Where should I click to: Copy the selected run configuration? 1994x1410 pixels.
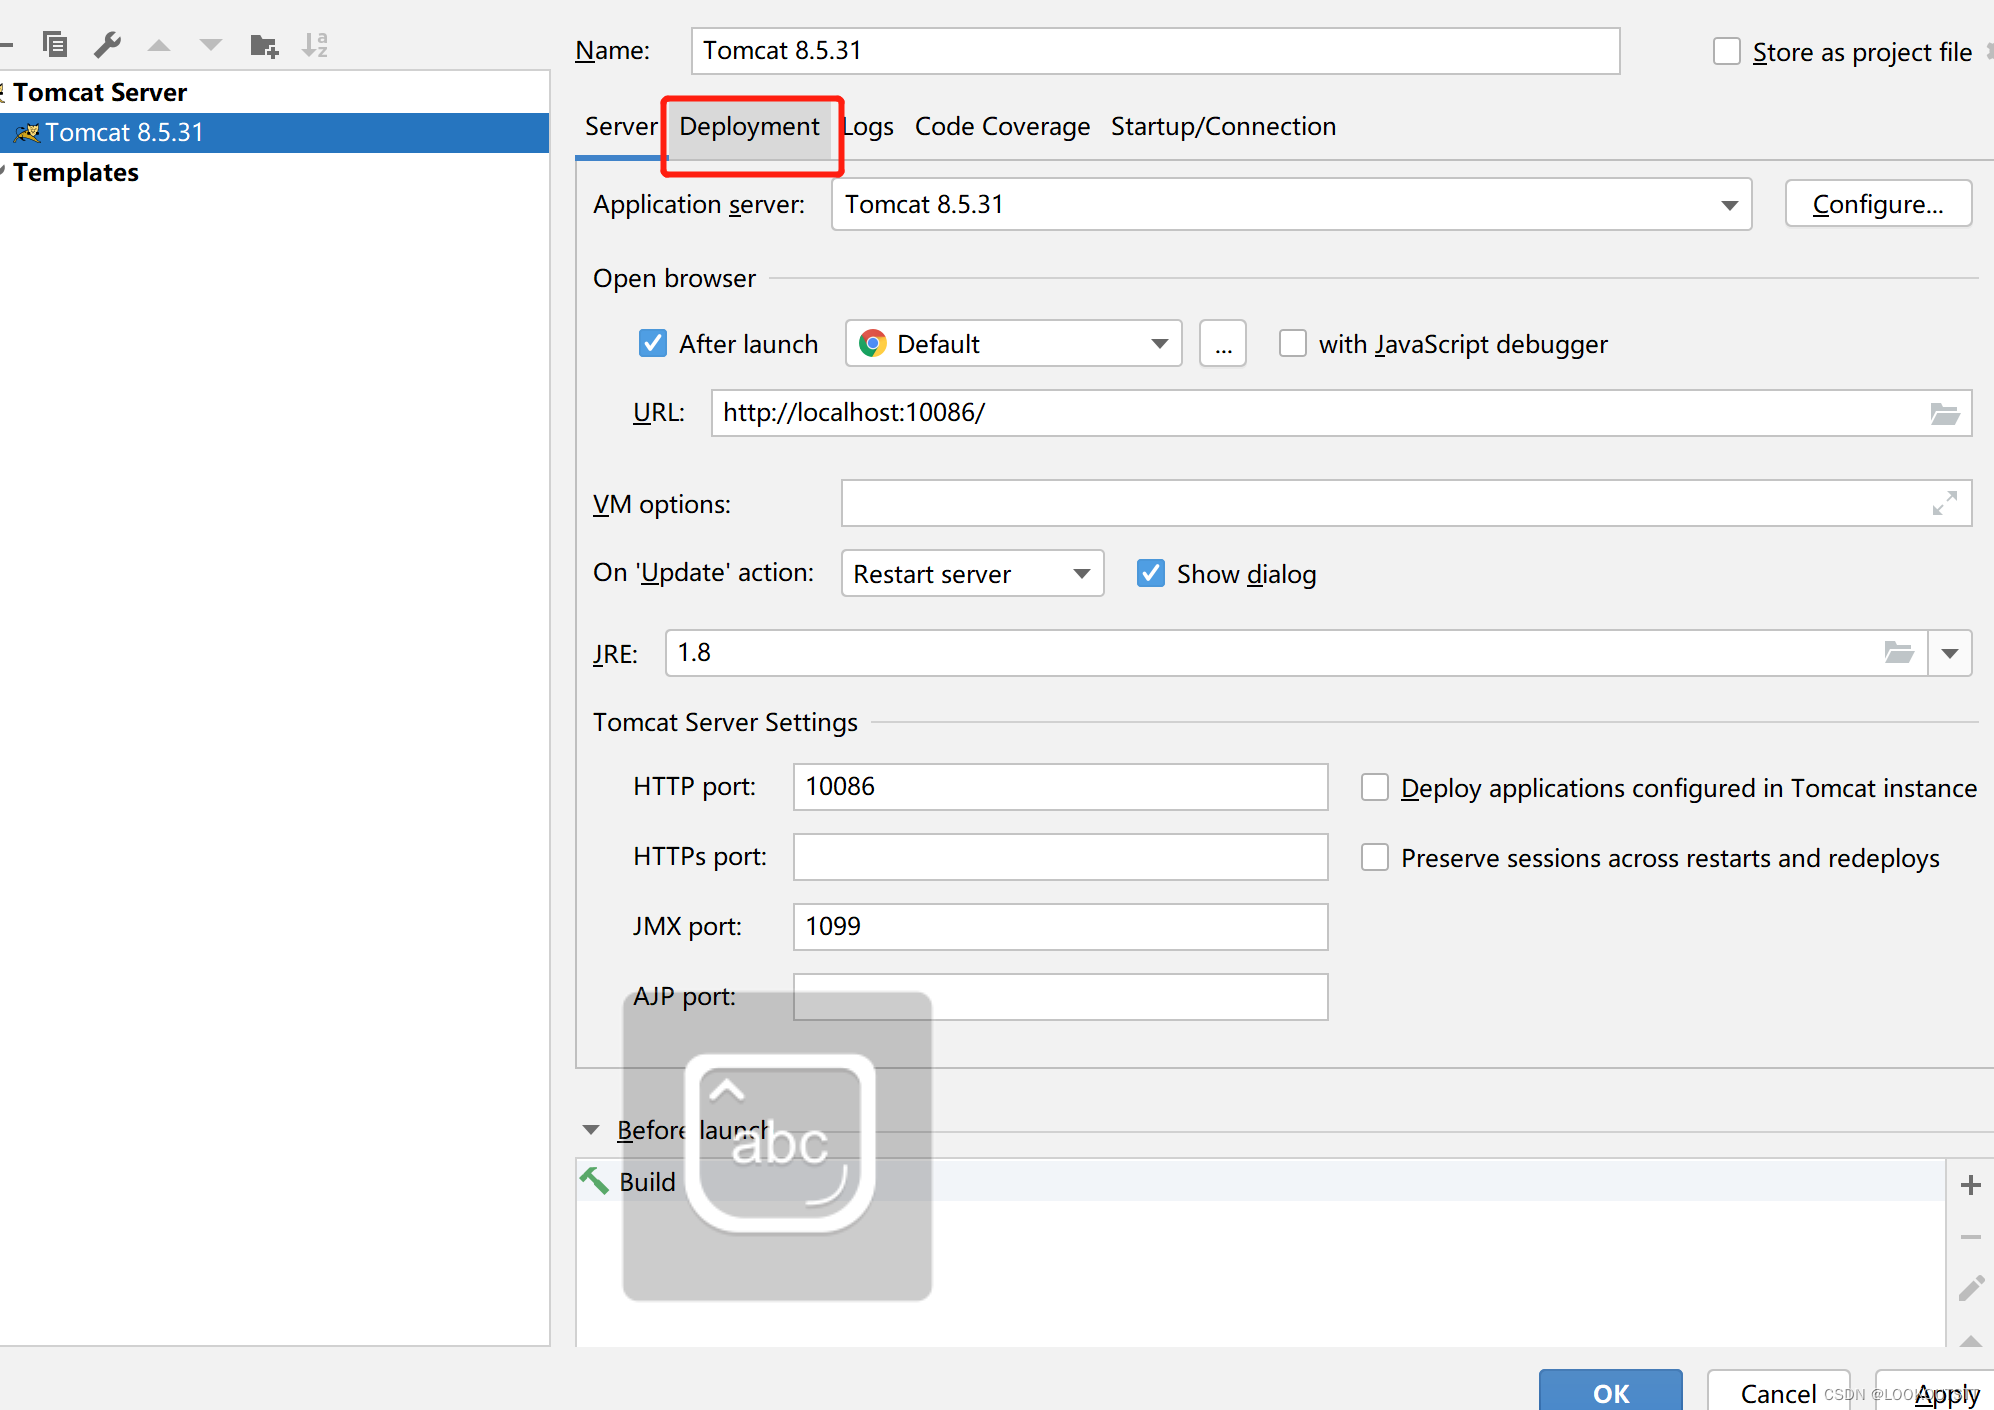coord(55,45)
